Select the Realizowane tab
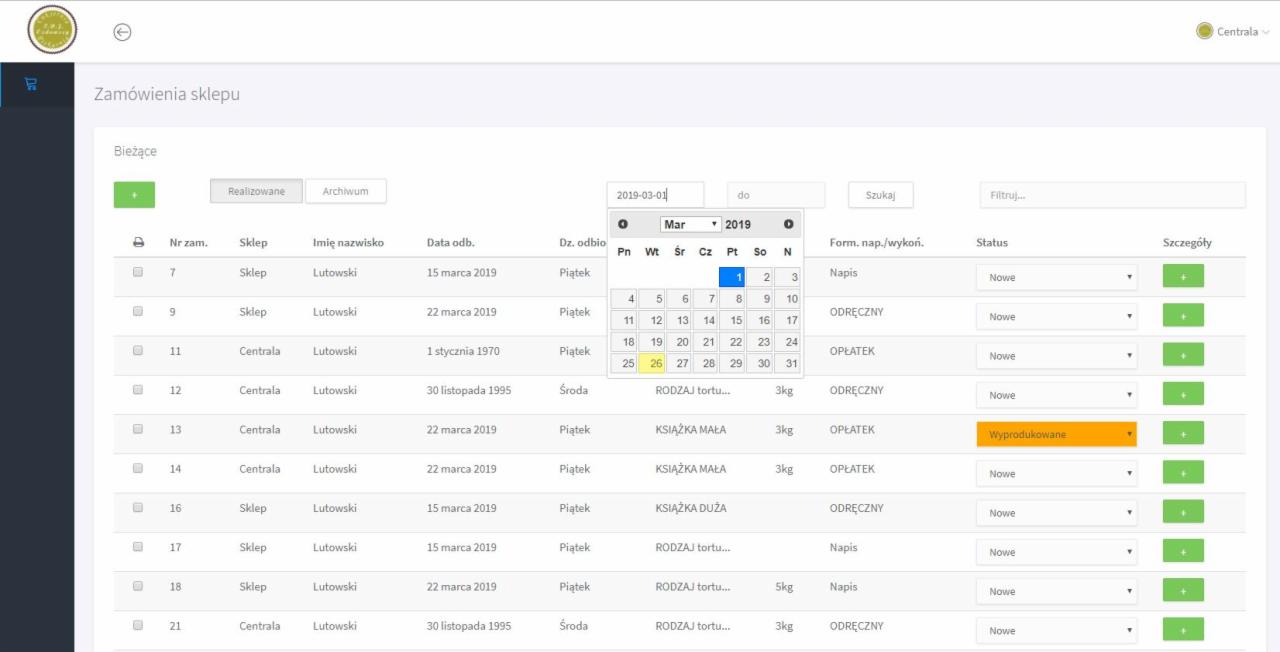Image resolution: width=1280 pixels, height=652 pixels. click(256, 191)
